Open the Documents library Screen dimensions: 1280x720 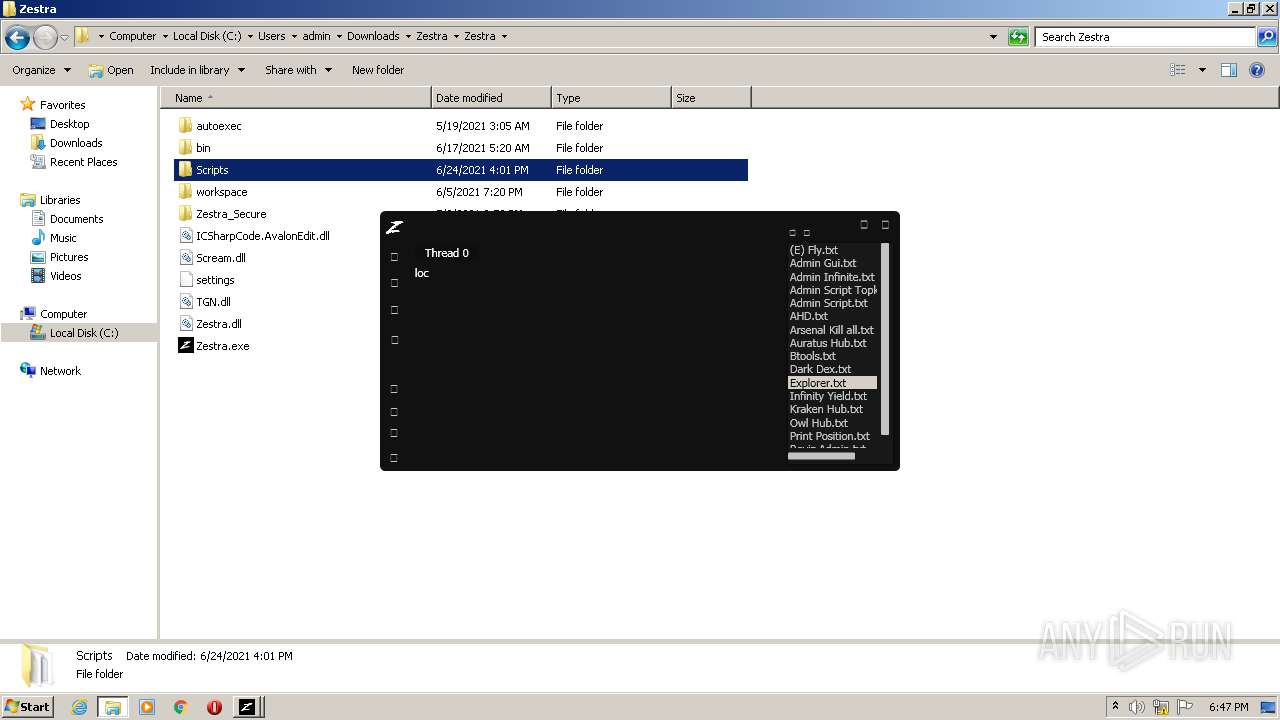click(76, 219)
